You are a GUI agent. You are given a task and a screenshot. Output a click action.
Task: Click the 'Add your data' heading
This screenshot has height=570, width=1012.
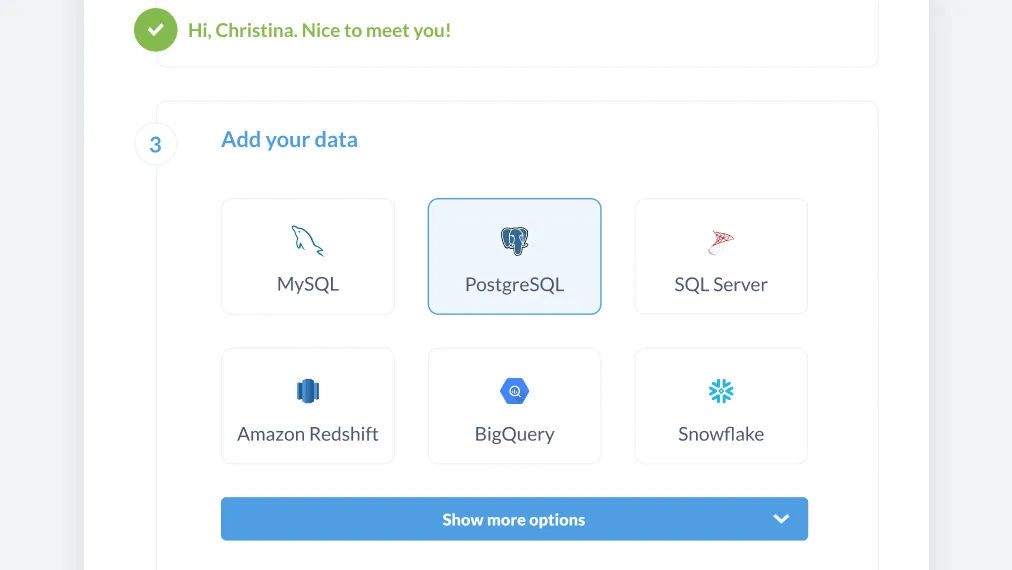coord(289,140)
